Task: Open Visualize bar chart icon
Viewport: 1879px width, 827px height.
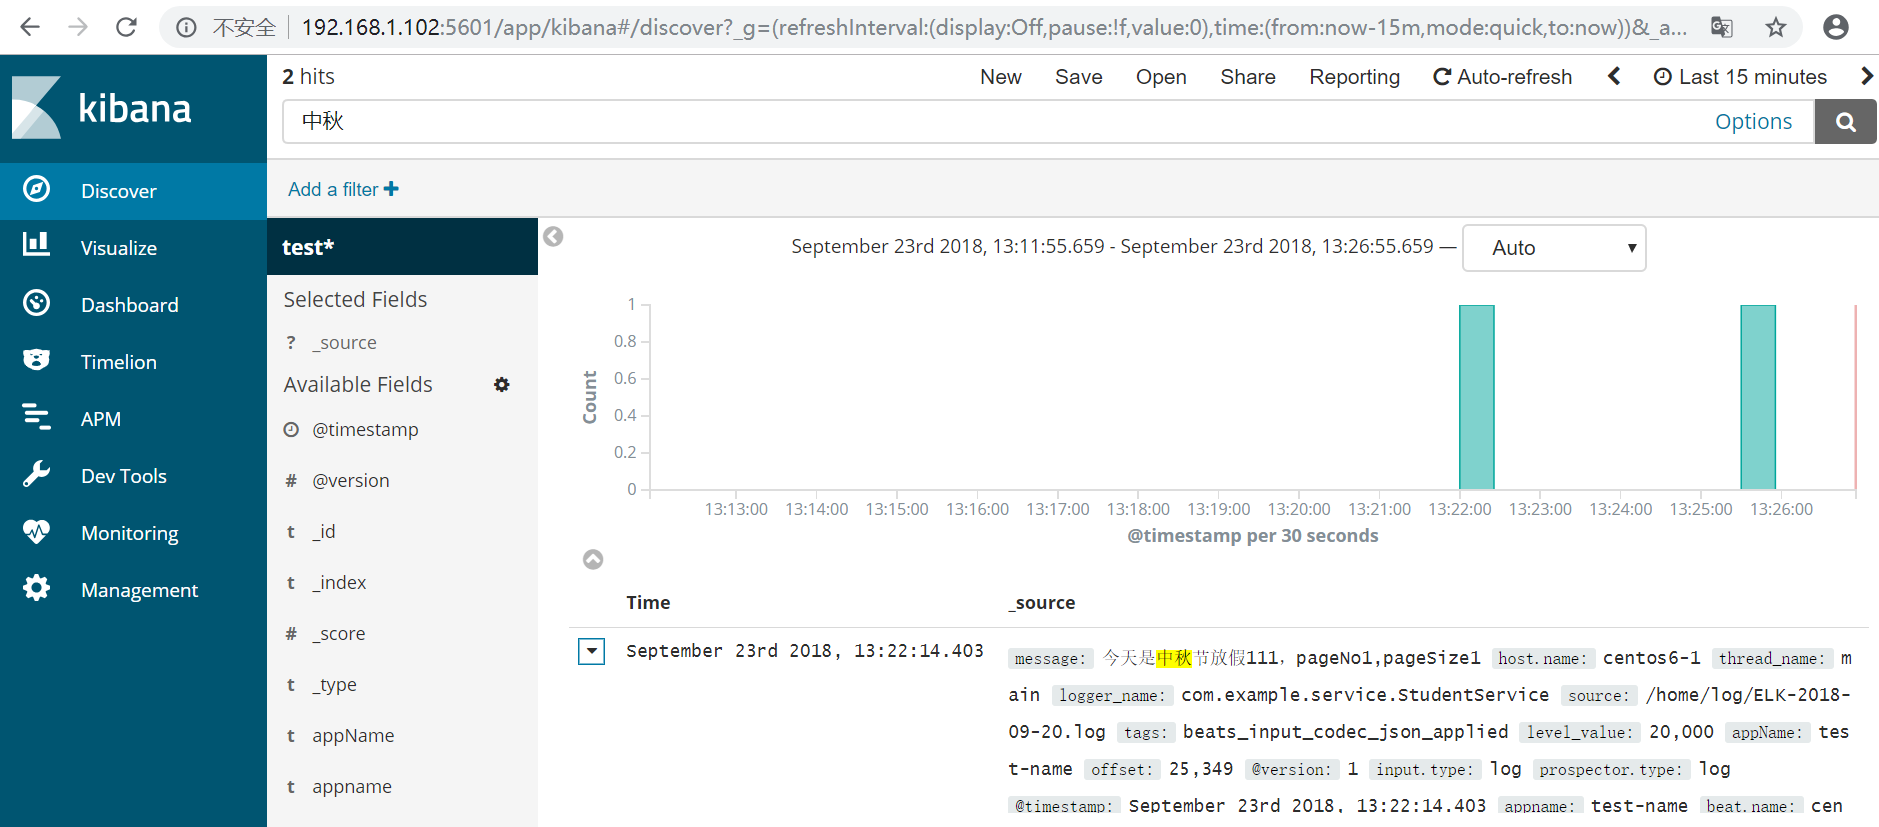Action: point(37,244)
